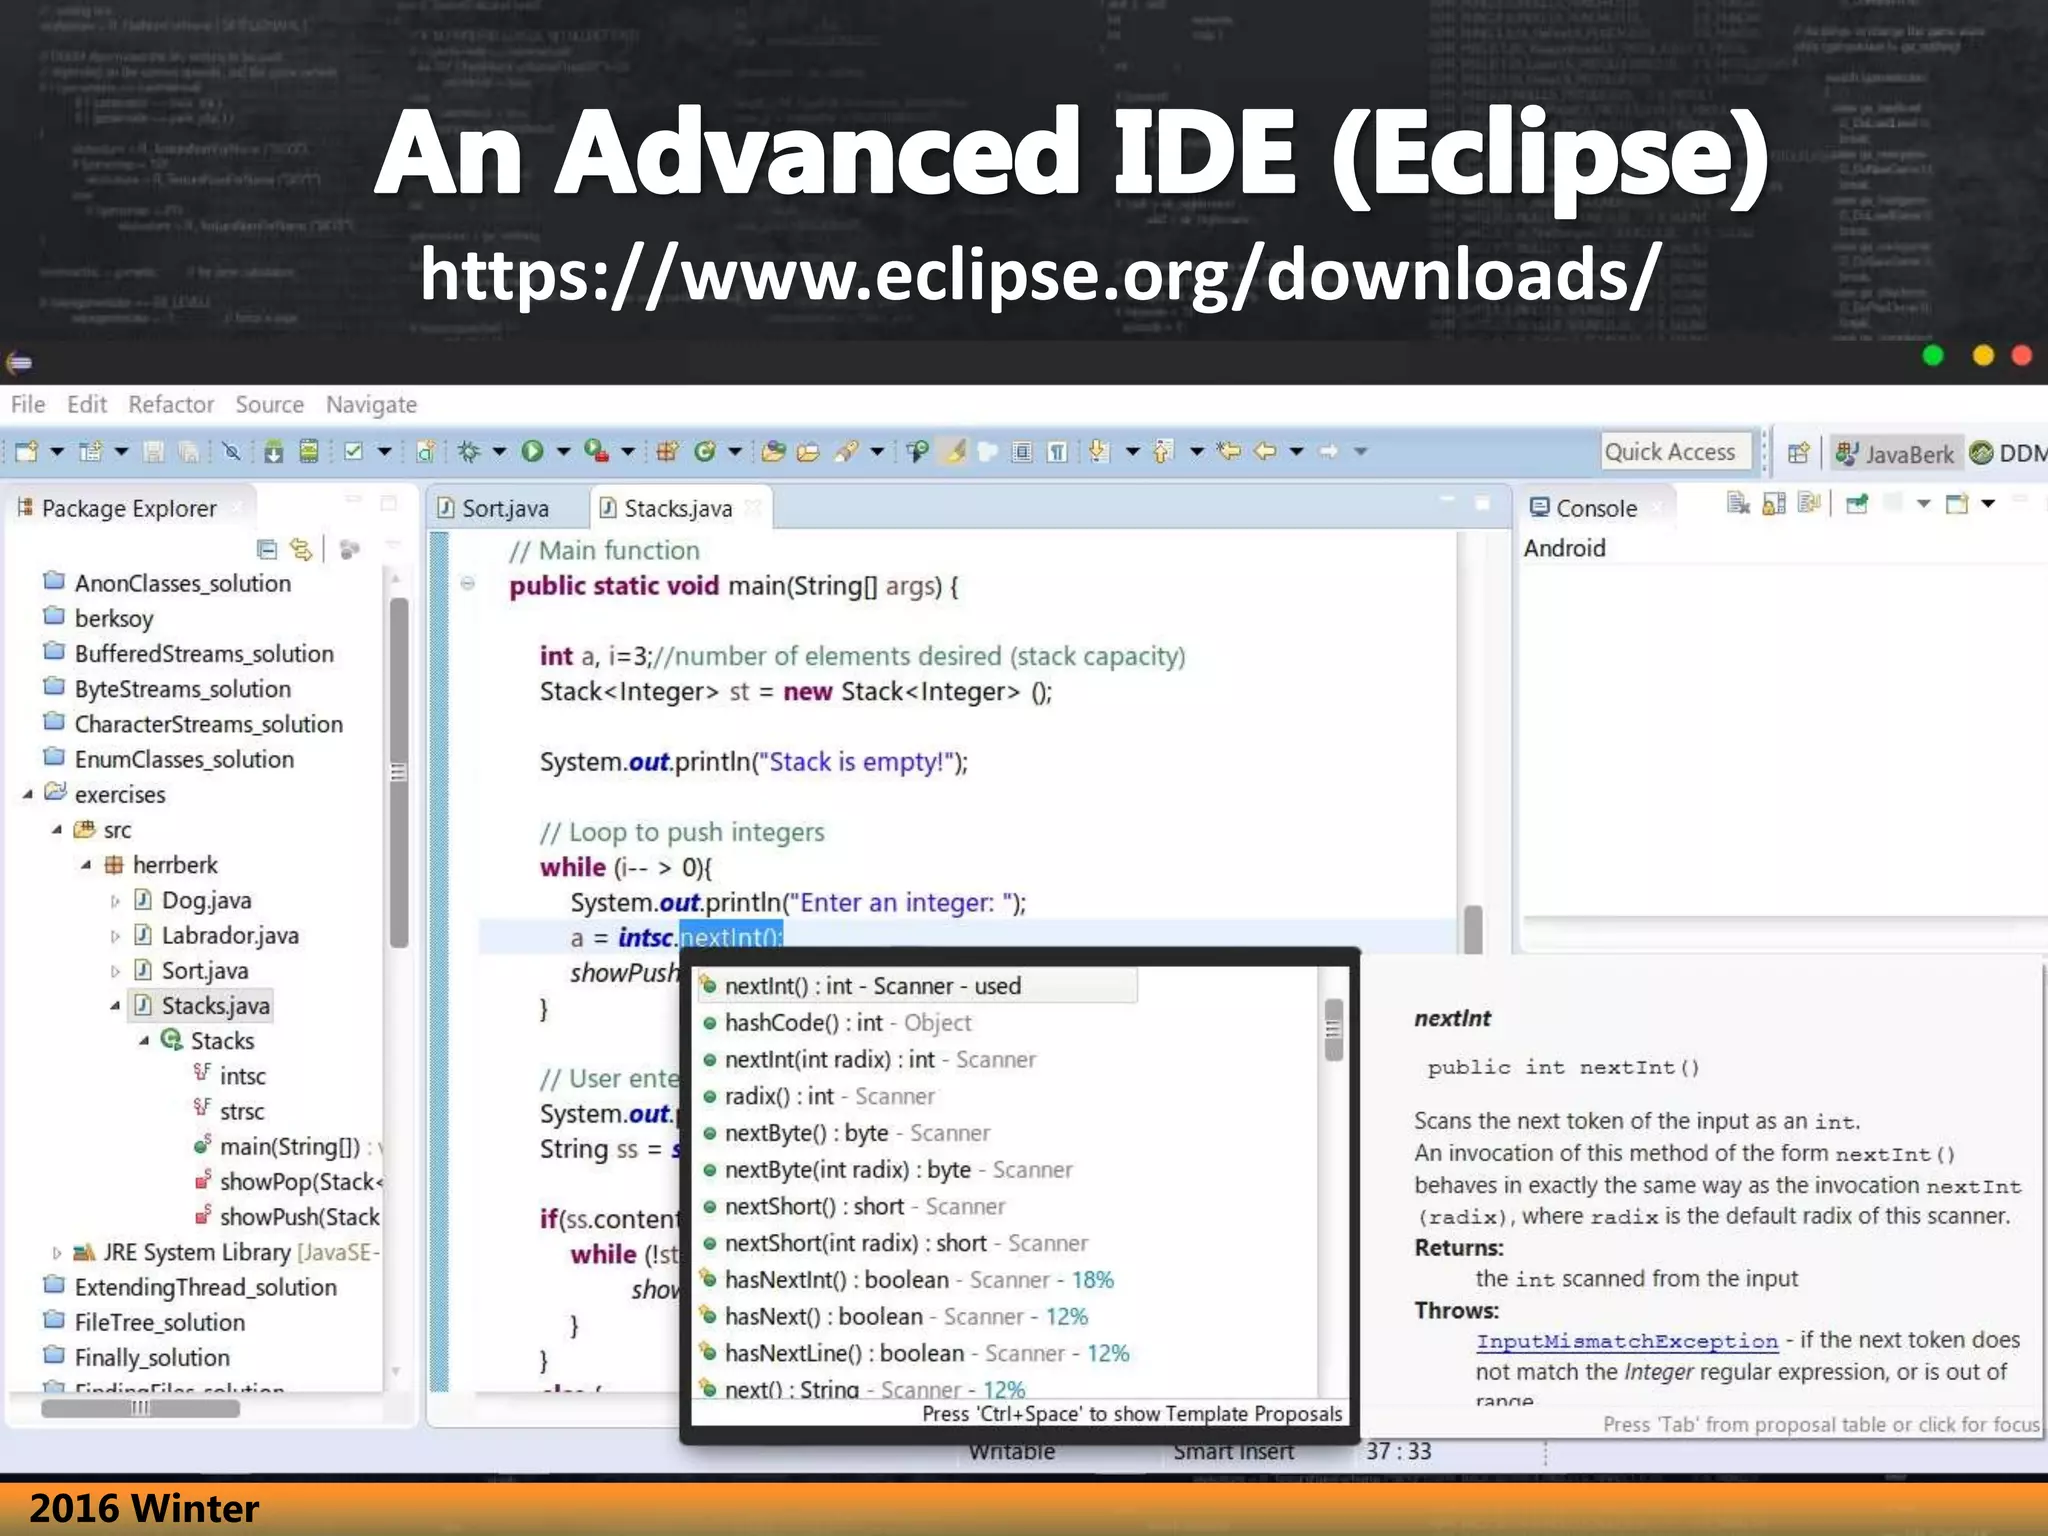This screenshot has width=2048, height=1536.
Task: Toggle the Console Scroll Lock icon
Action: click(x=1774, y=504)
